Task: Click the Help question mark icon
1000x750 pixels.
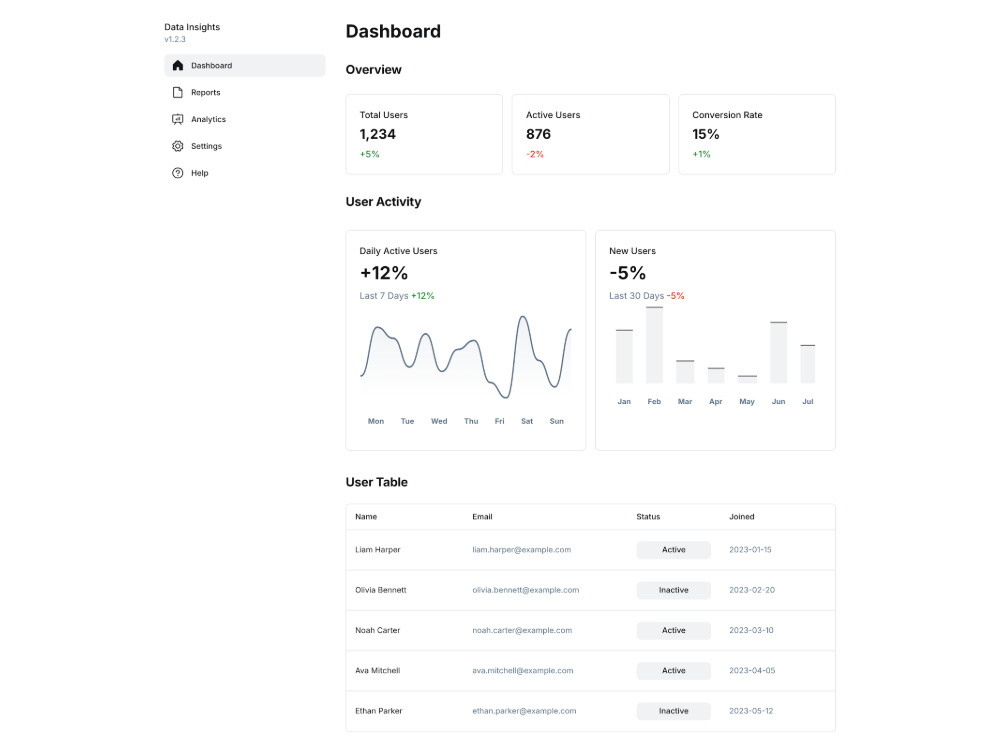Action: 177,173
